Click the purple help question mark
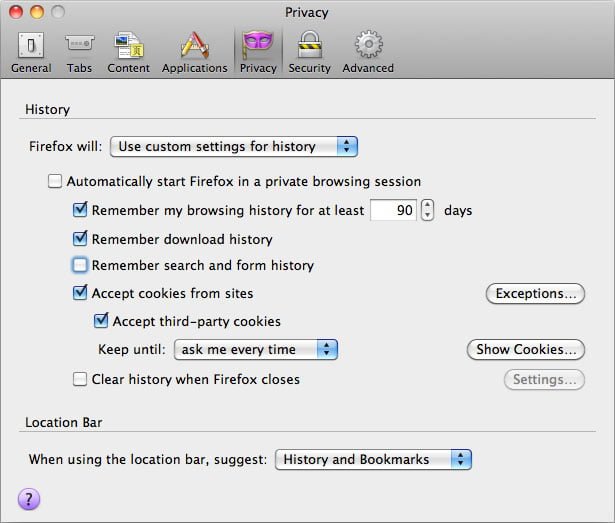 coord(29,500)
